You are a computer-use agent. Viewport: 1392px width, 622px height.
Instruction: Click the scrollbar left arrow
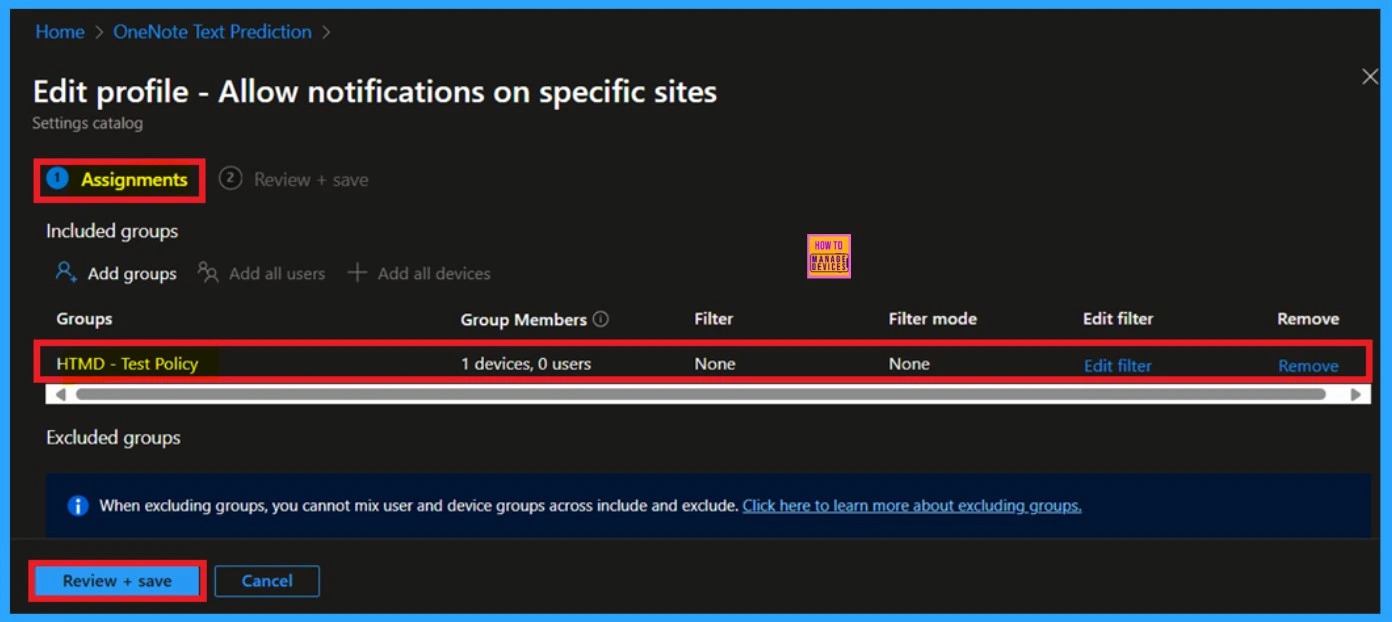click(x=60, y=394)
